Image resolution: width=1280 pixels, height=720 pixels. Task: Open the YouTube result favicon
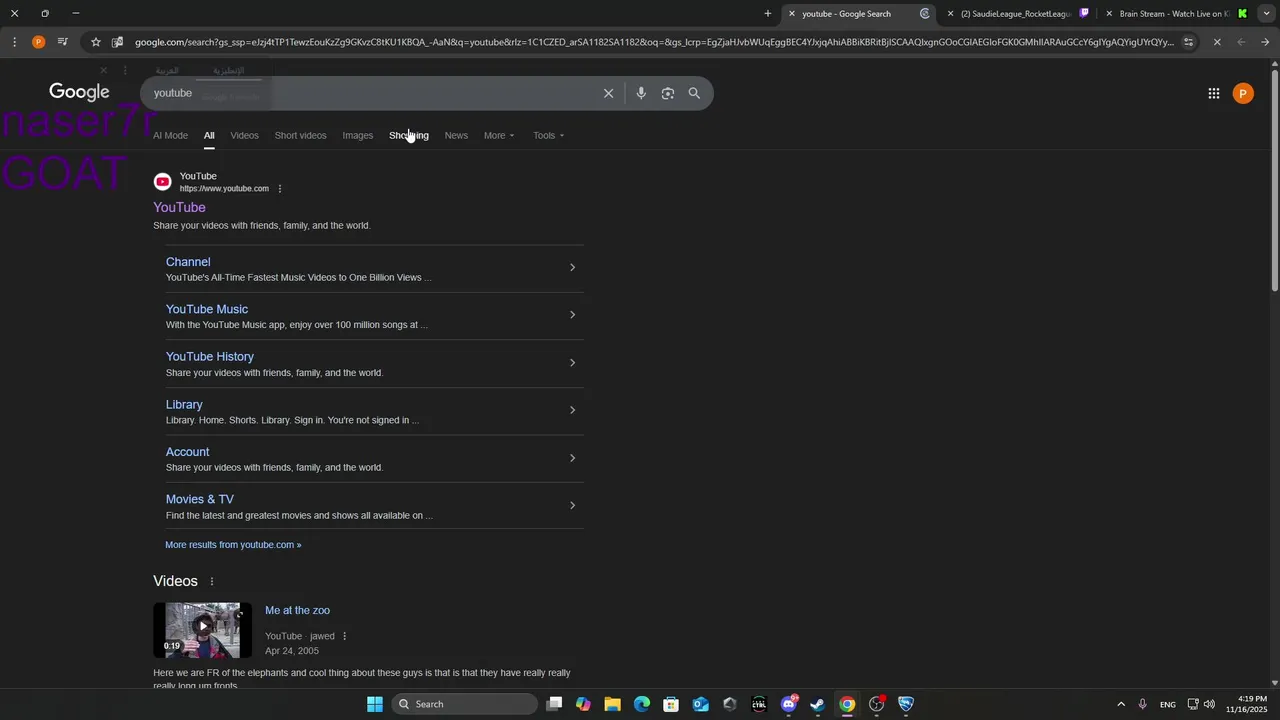point(162,182)
